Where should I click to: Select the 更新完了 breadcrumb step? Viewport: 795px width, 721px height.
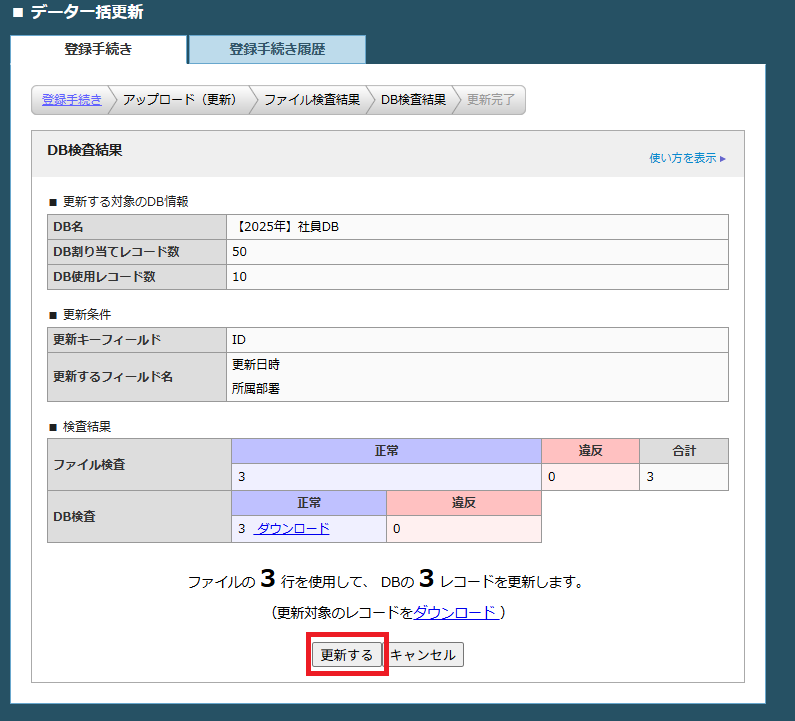(491, 100)
